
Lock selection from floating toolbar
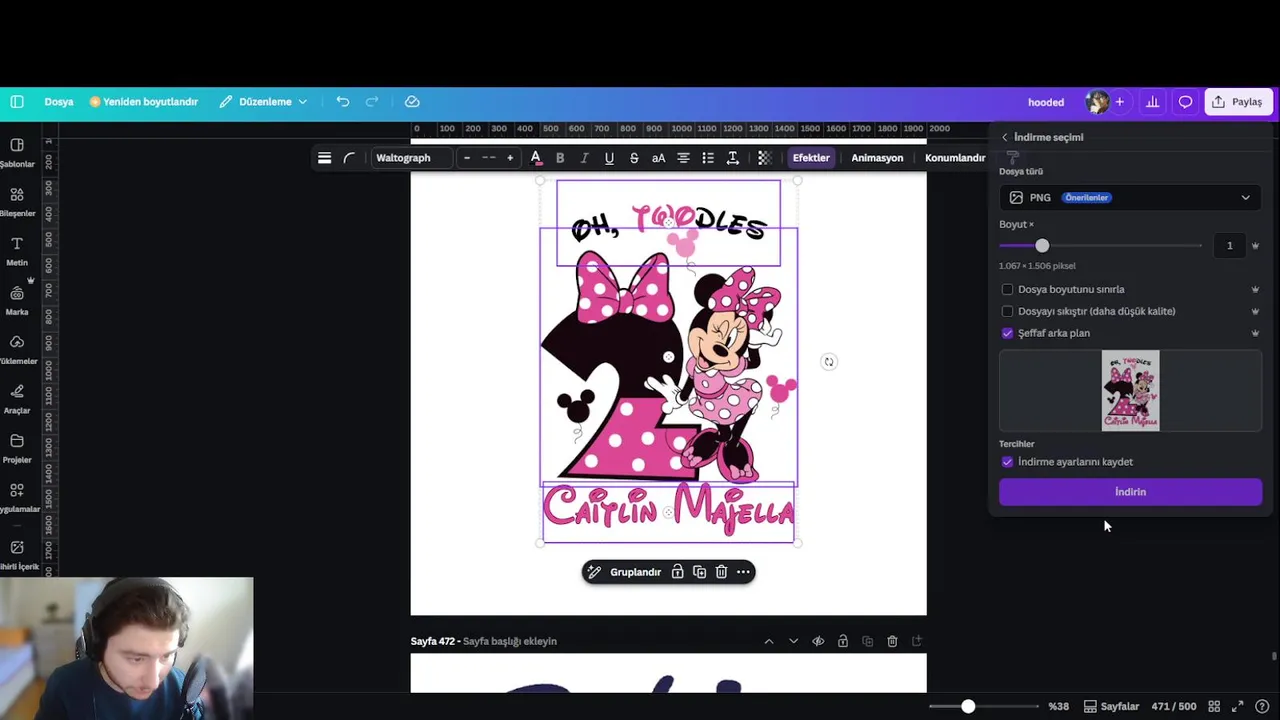click(x=677, y=572)
